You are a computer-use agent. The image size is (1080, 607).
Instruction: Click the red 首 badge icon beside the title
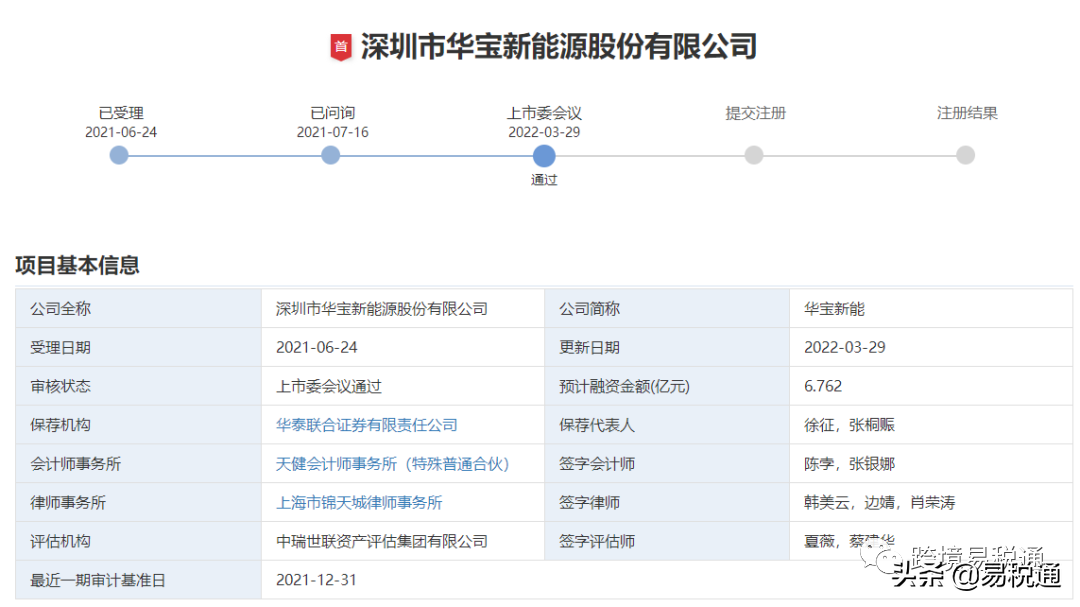(340, 47)
